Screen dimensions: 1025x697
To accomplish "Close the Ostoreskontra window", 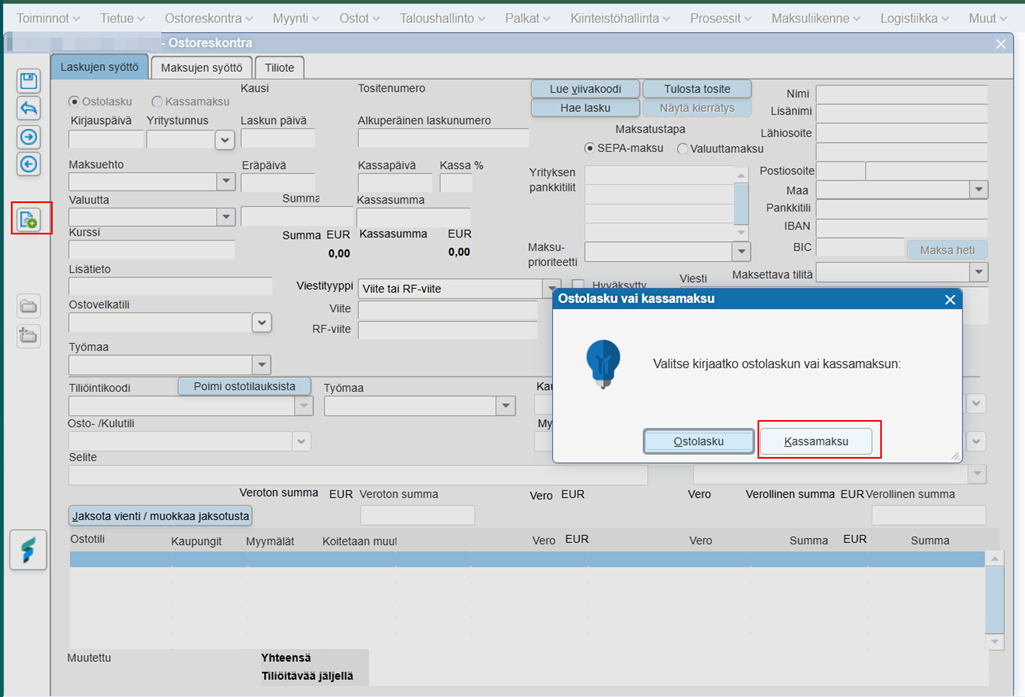I will point(1001,44).
